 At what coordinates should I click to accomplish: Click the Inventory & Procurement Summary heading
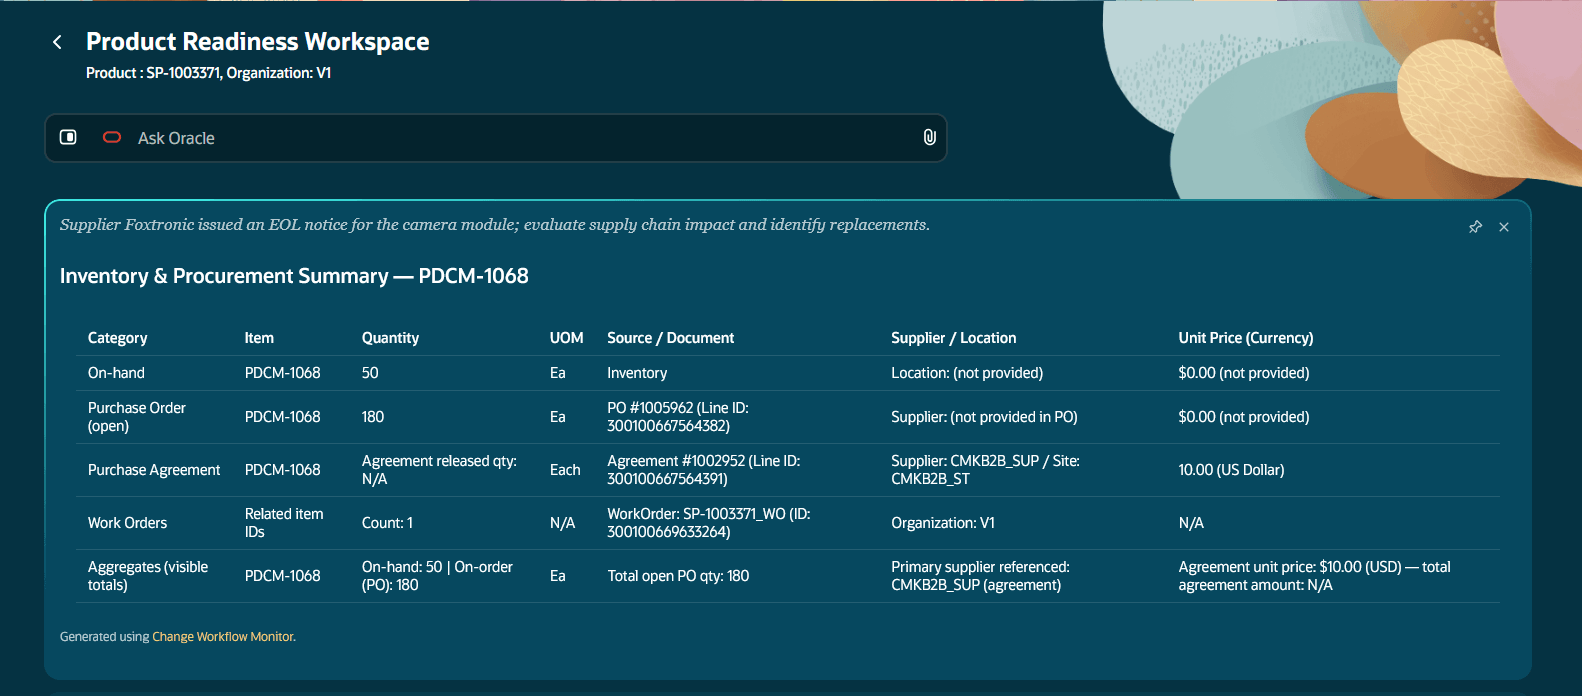click(294, 276)
